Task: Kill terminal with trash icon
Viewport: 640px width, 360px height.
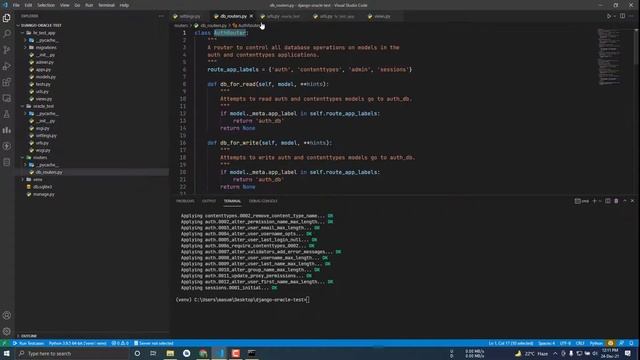Action: tap(616, 201)
